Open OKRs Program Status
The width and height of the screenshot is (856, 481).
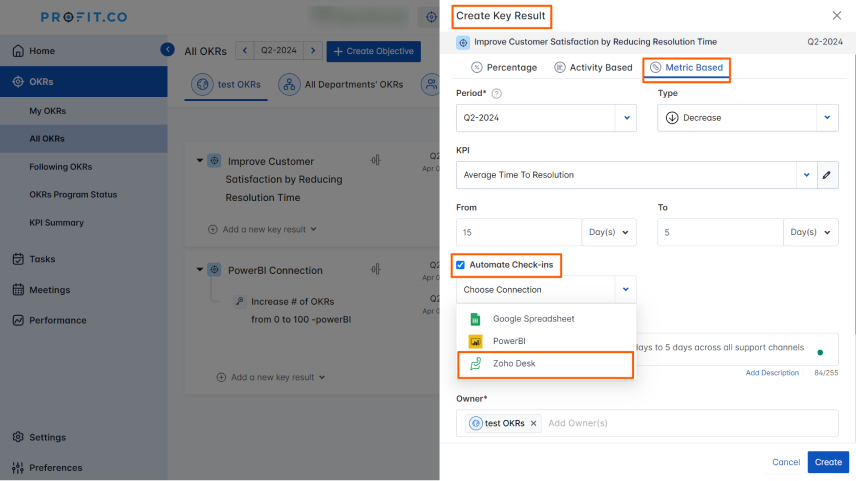73,194
